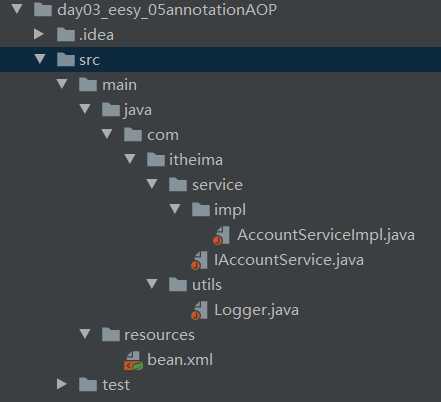This screenshot has height=402, width=441.
Task: Click the IAccountService.java file icon
Action: (x=199, y=260)
